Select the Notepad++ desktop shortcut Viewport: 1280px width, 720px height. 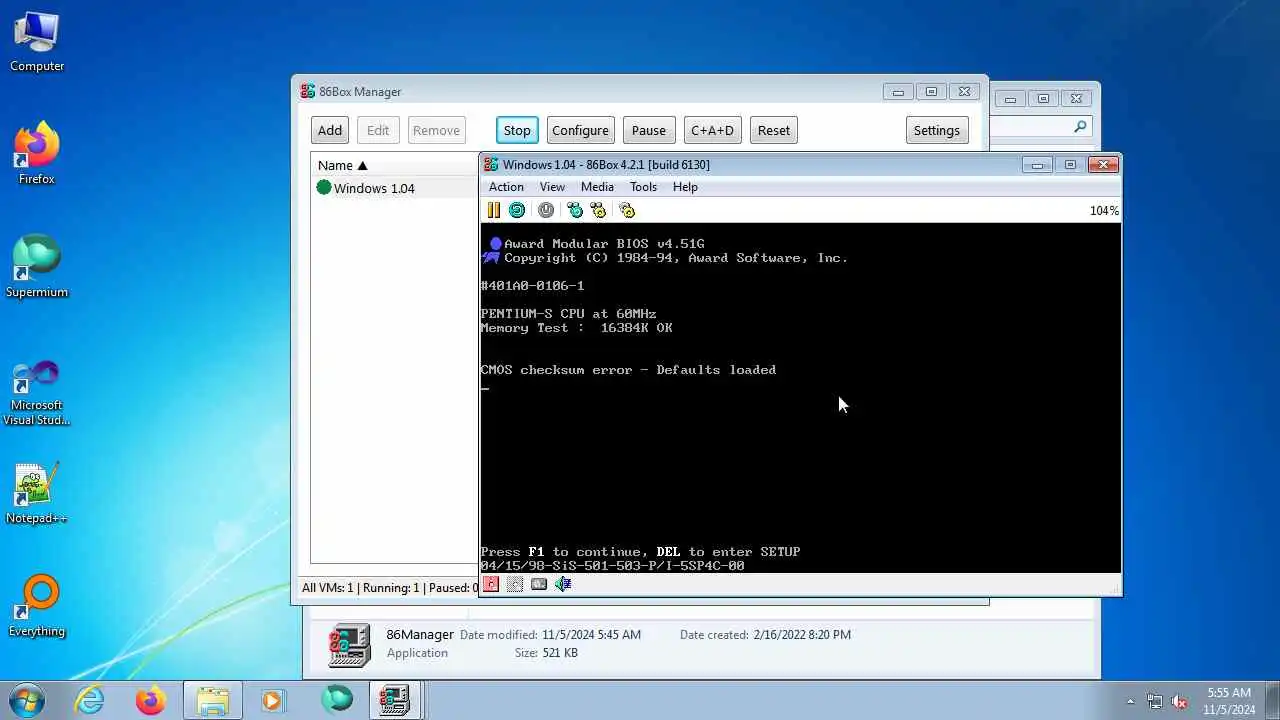[37, 493]
